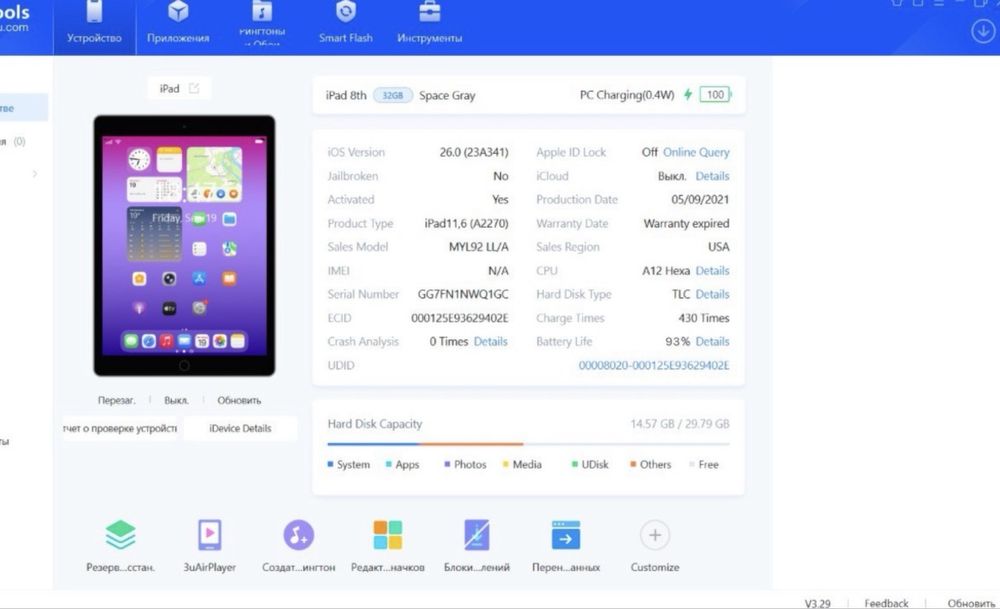Click the Others legend swatch
This screenshot has height=609, width=1000.
633,464
